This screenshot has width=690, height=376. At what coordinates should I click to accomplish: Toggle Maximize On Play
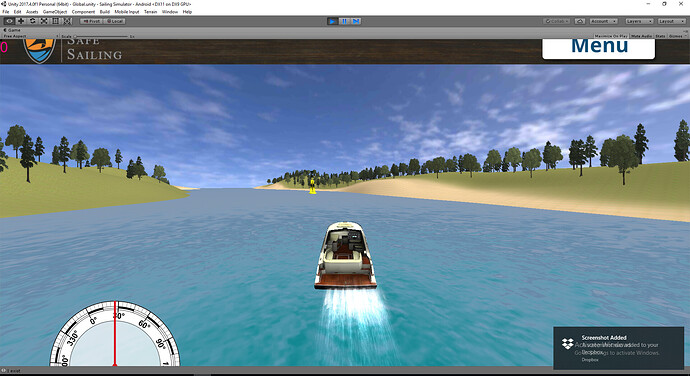point(611,36)
